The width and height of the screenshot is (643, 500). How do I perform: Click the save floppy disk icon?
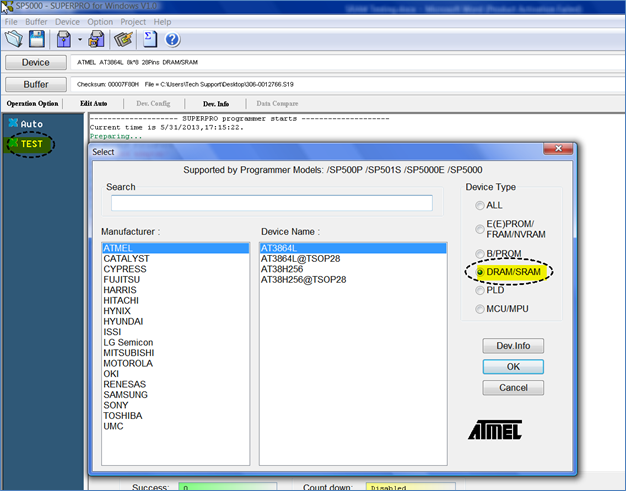coord(37,39)
